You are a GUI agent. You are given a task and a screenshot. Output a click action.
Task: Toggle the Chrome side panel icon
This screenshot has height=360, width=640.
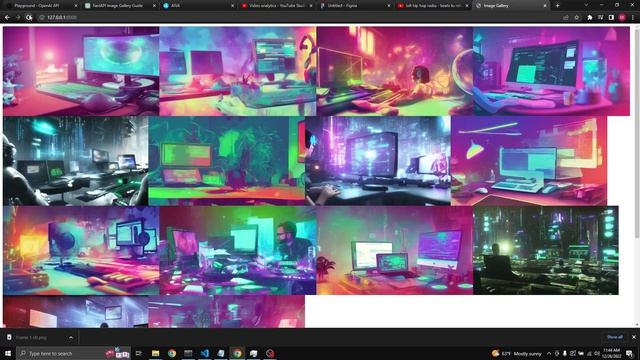[x=611, y=18]
